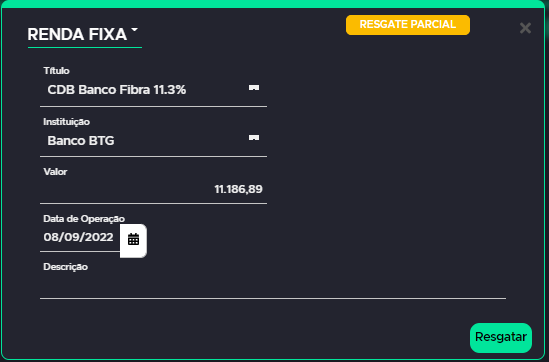Click the RENDA FIXA heading
Image resolution: width=549 pixels, height=362 pixels.
pyautogui.click(x=77, y=34)
